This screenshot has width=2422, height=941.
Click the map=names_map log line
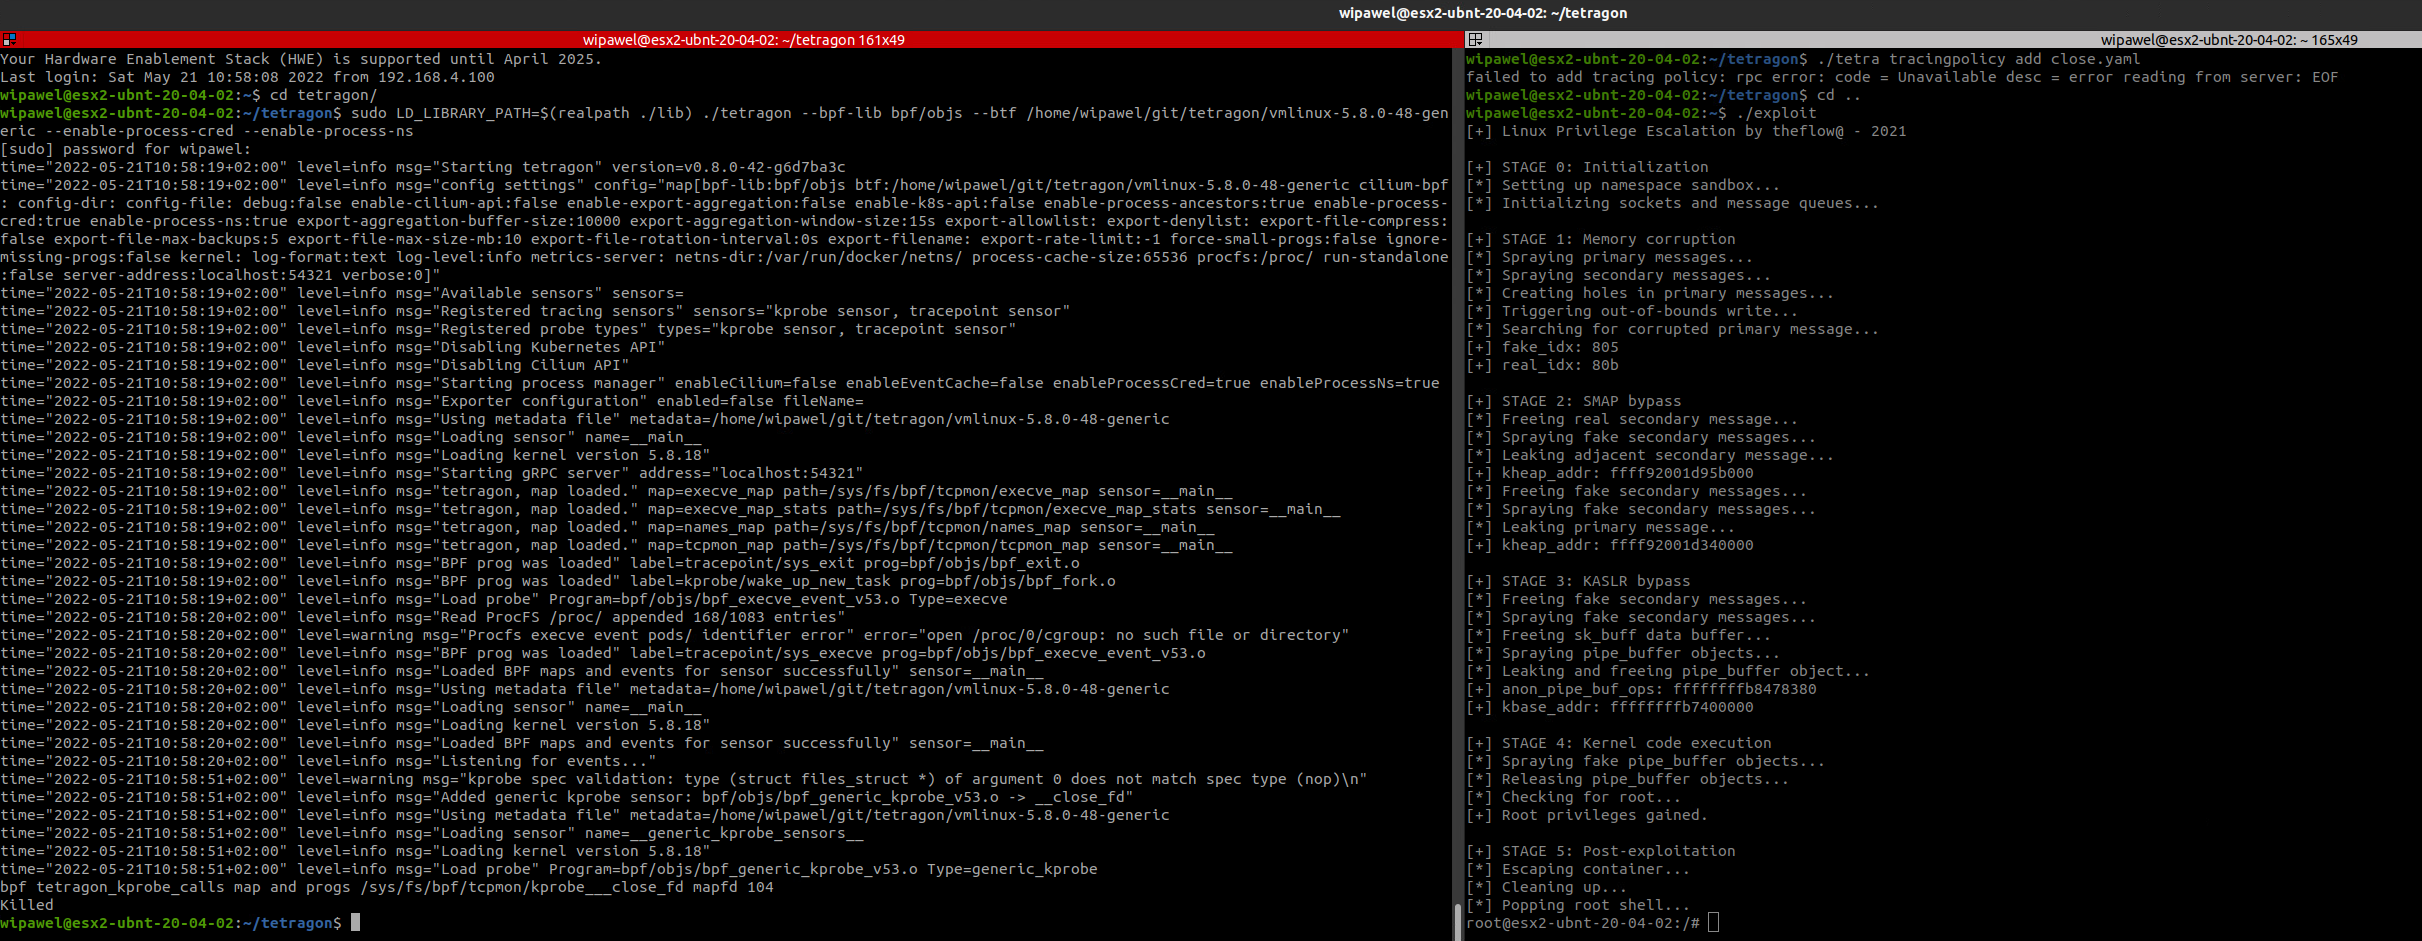click(607, 527)
